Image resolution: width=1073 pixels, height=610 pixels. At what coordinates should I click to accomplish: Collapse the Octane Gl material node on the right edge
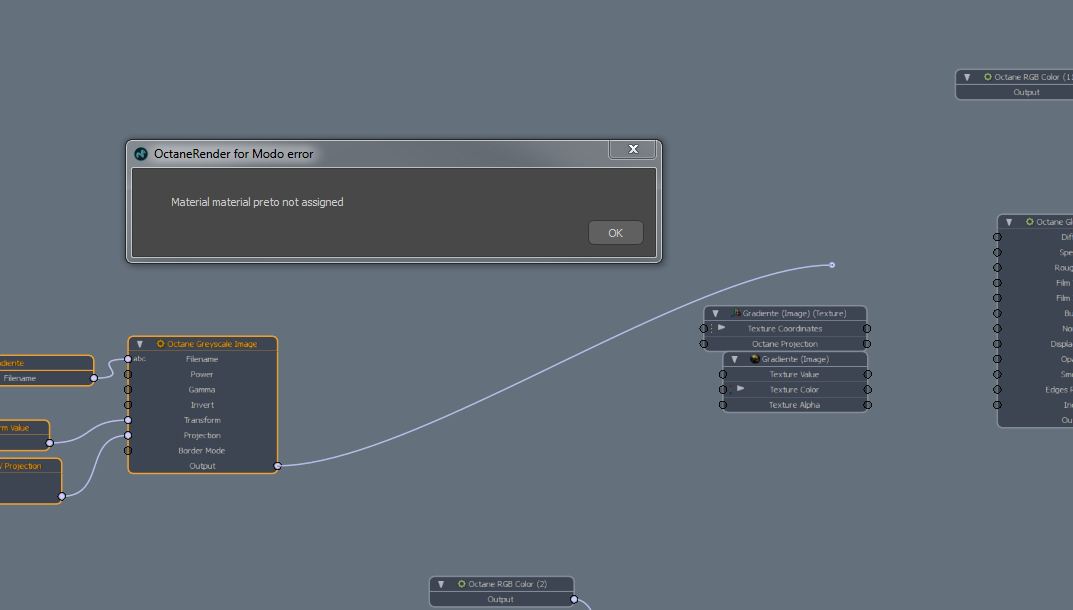[x=1009, y=223]
